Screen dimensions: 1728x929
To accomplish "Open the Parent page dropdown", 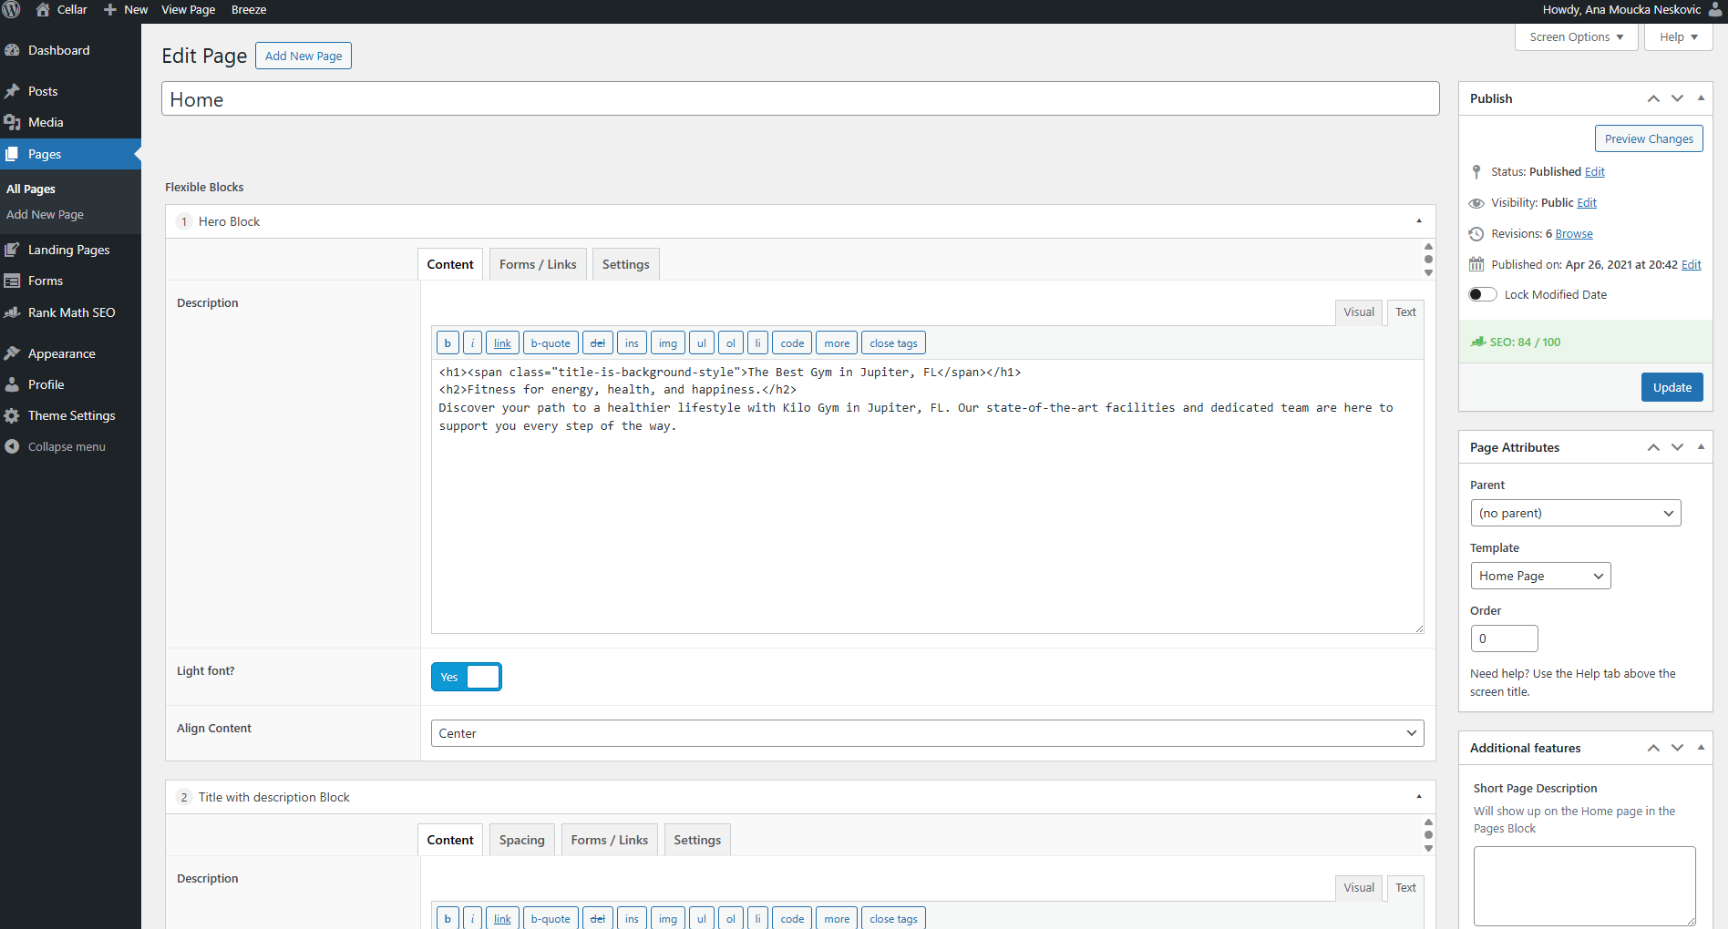I will point(1575,513).
